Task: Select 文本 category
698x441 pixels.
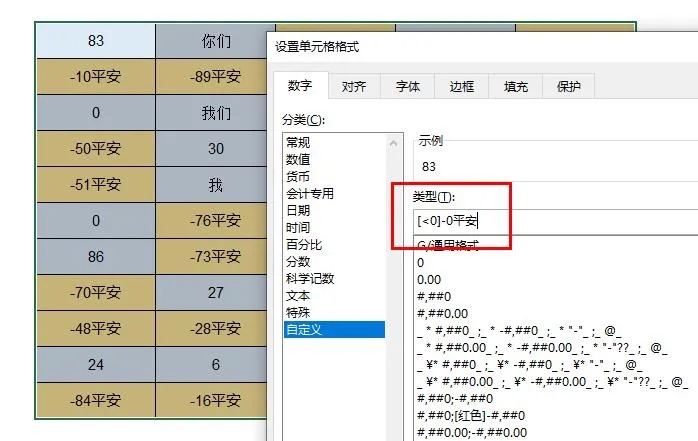Action: tap(298, 295)
